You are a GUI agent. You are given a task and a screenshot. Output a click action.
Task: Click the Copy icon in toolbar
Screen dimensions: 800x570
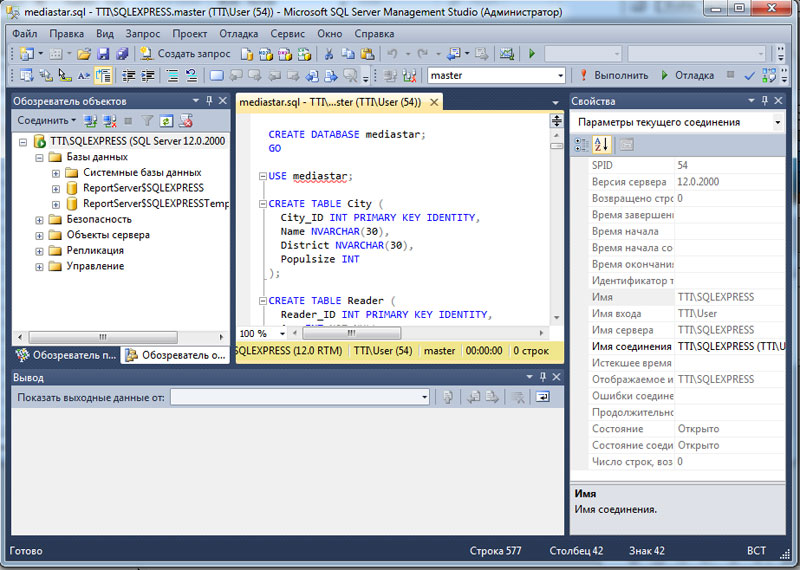348,54
